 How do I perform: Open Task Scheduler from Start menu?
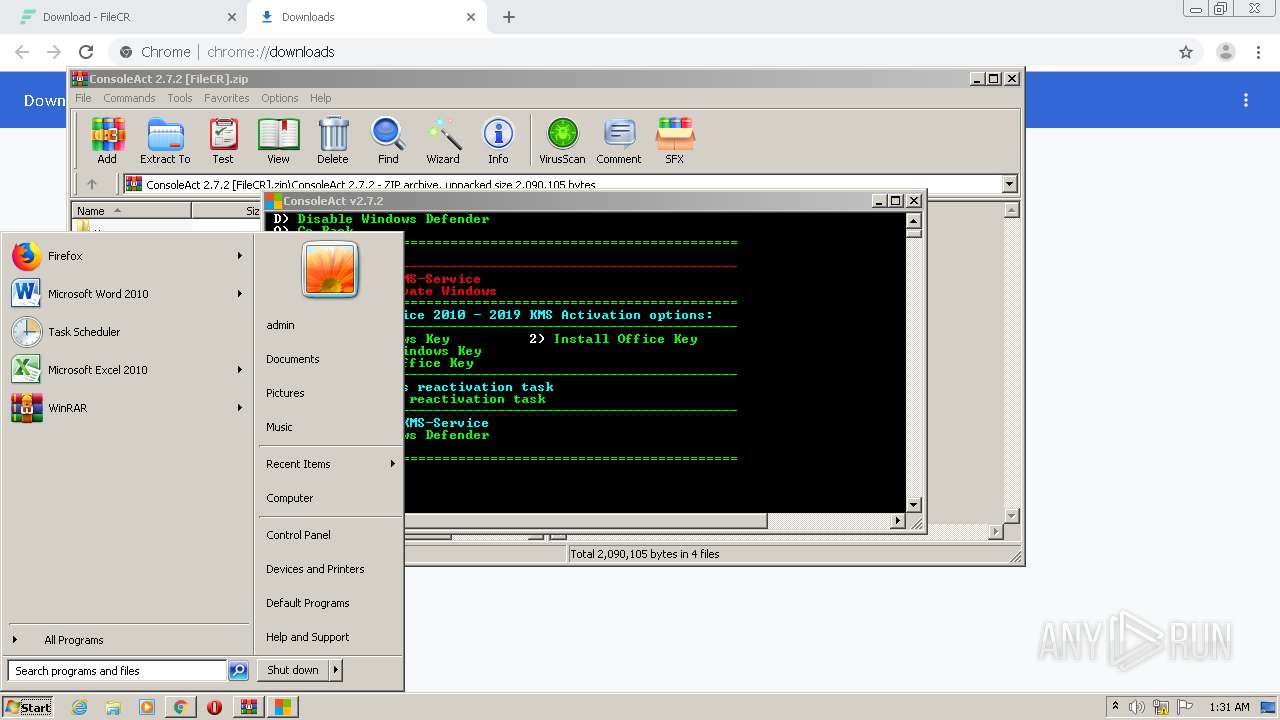point(127,332)
